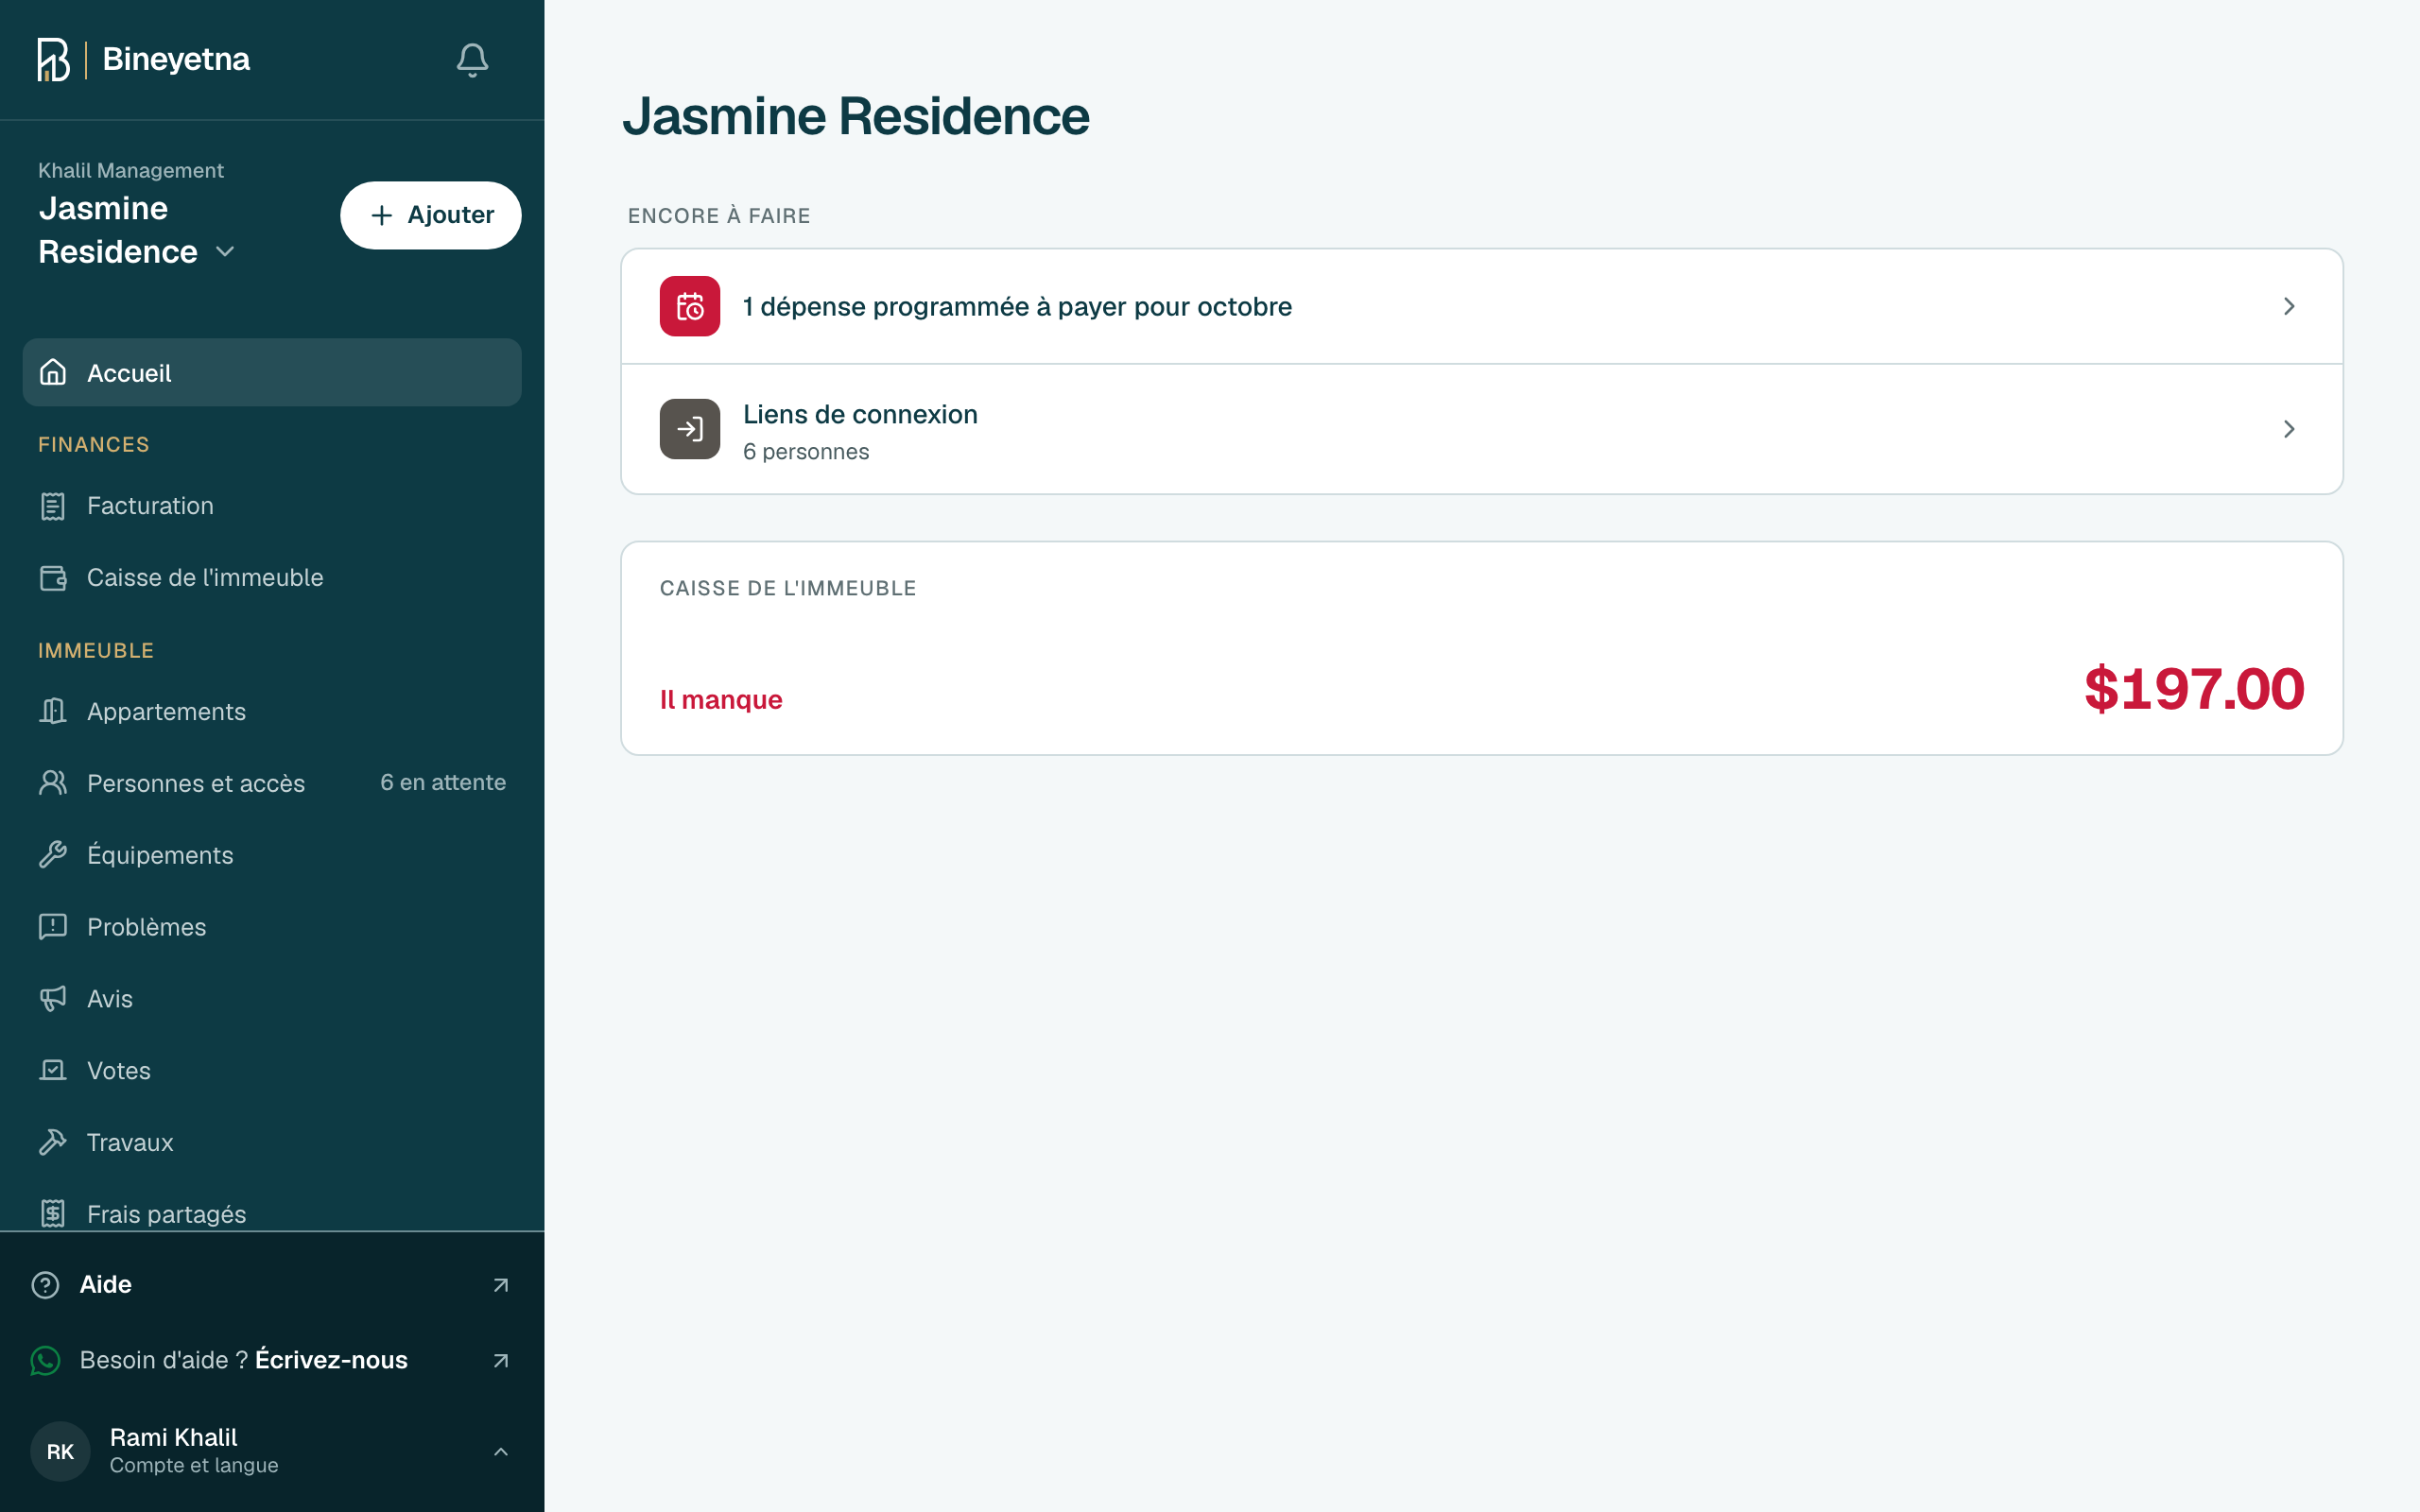The height and width of the screenshot is (1512, 2420).
Task: Open the notifications bell
Action: 472,60
